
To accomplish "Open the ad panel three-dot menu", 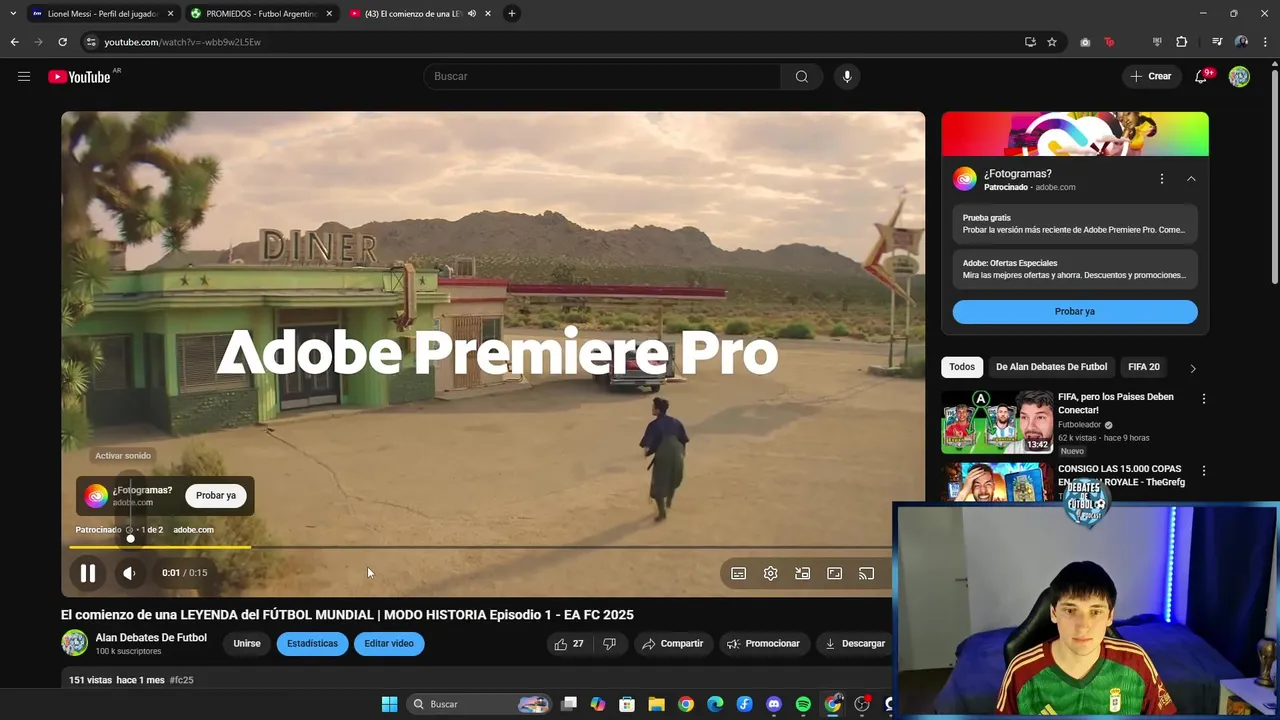I will point(1161,179).
